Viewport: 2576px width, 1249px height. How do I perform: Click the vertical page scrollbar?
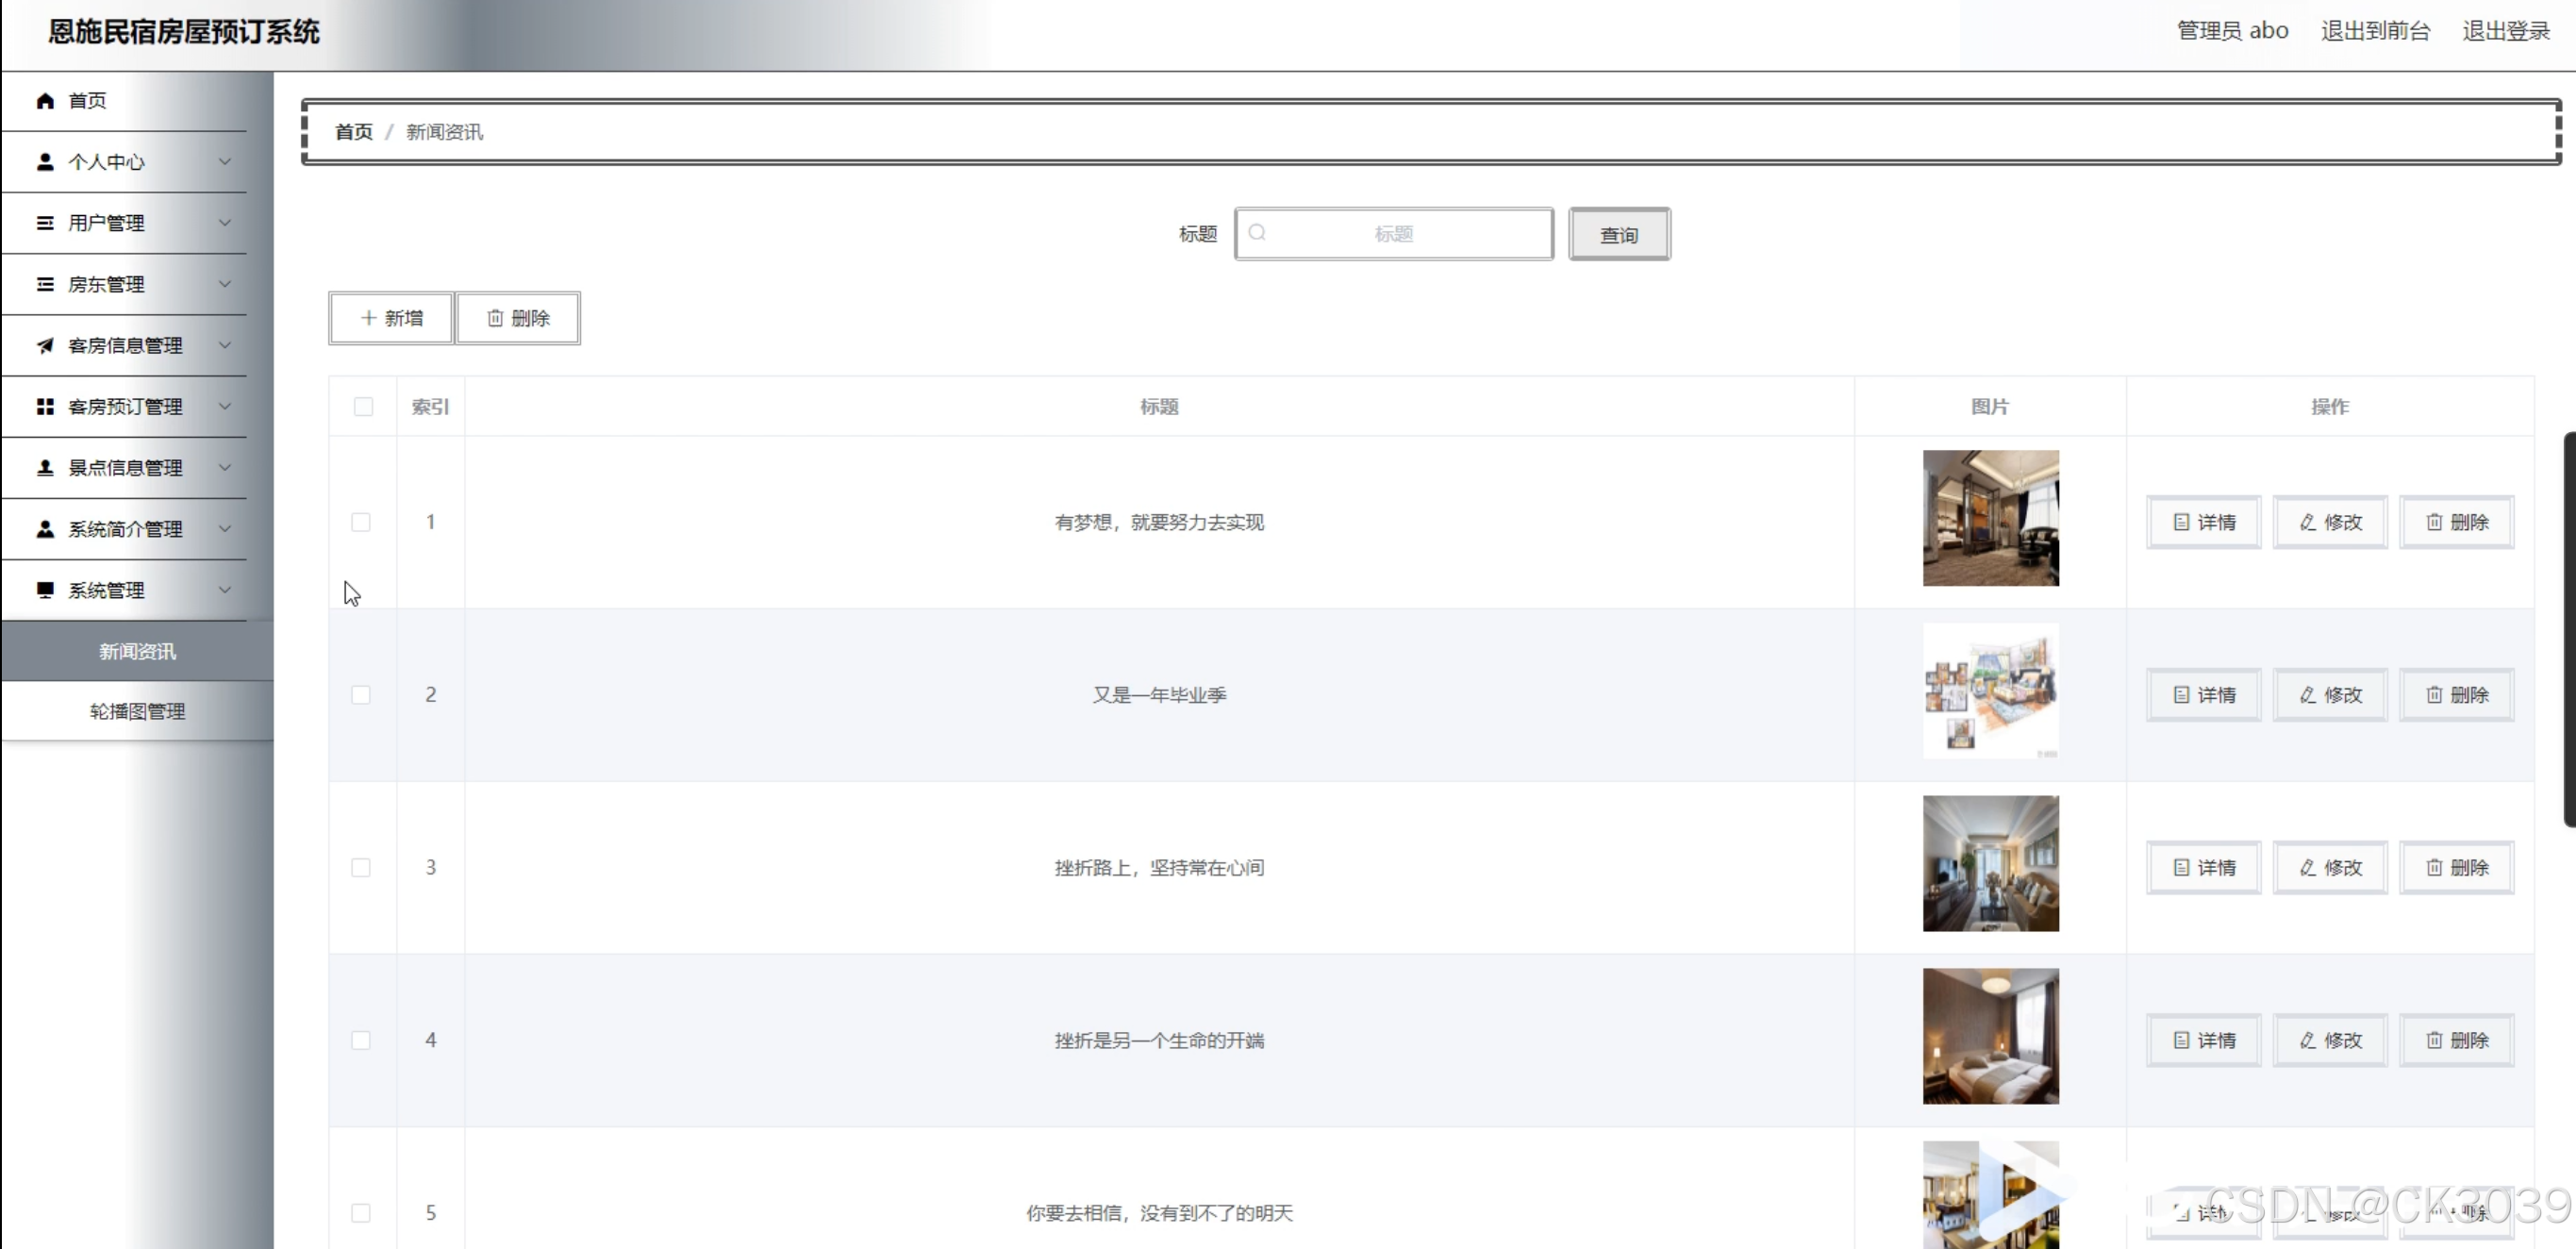point(2568,630)
